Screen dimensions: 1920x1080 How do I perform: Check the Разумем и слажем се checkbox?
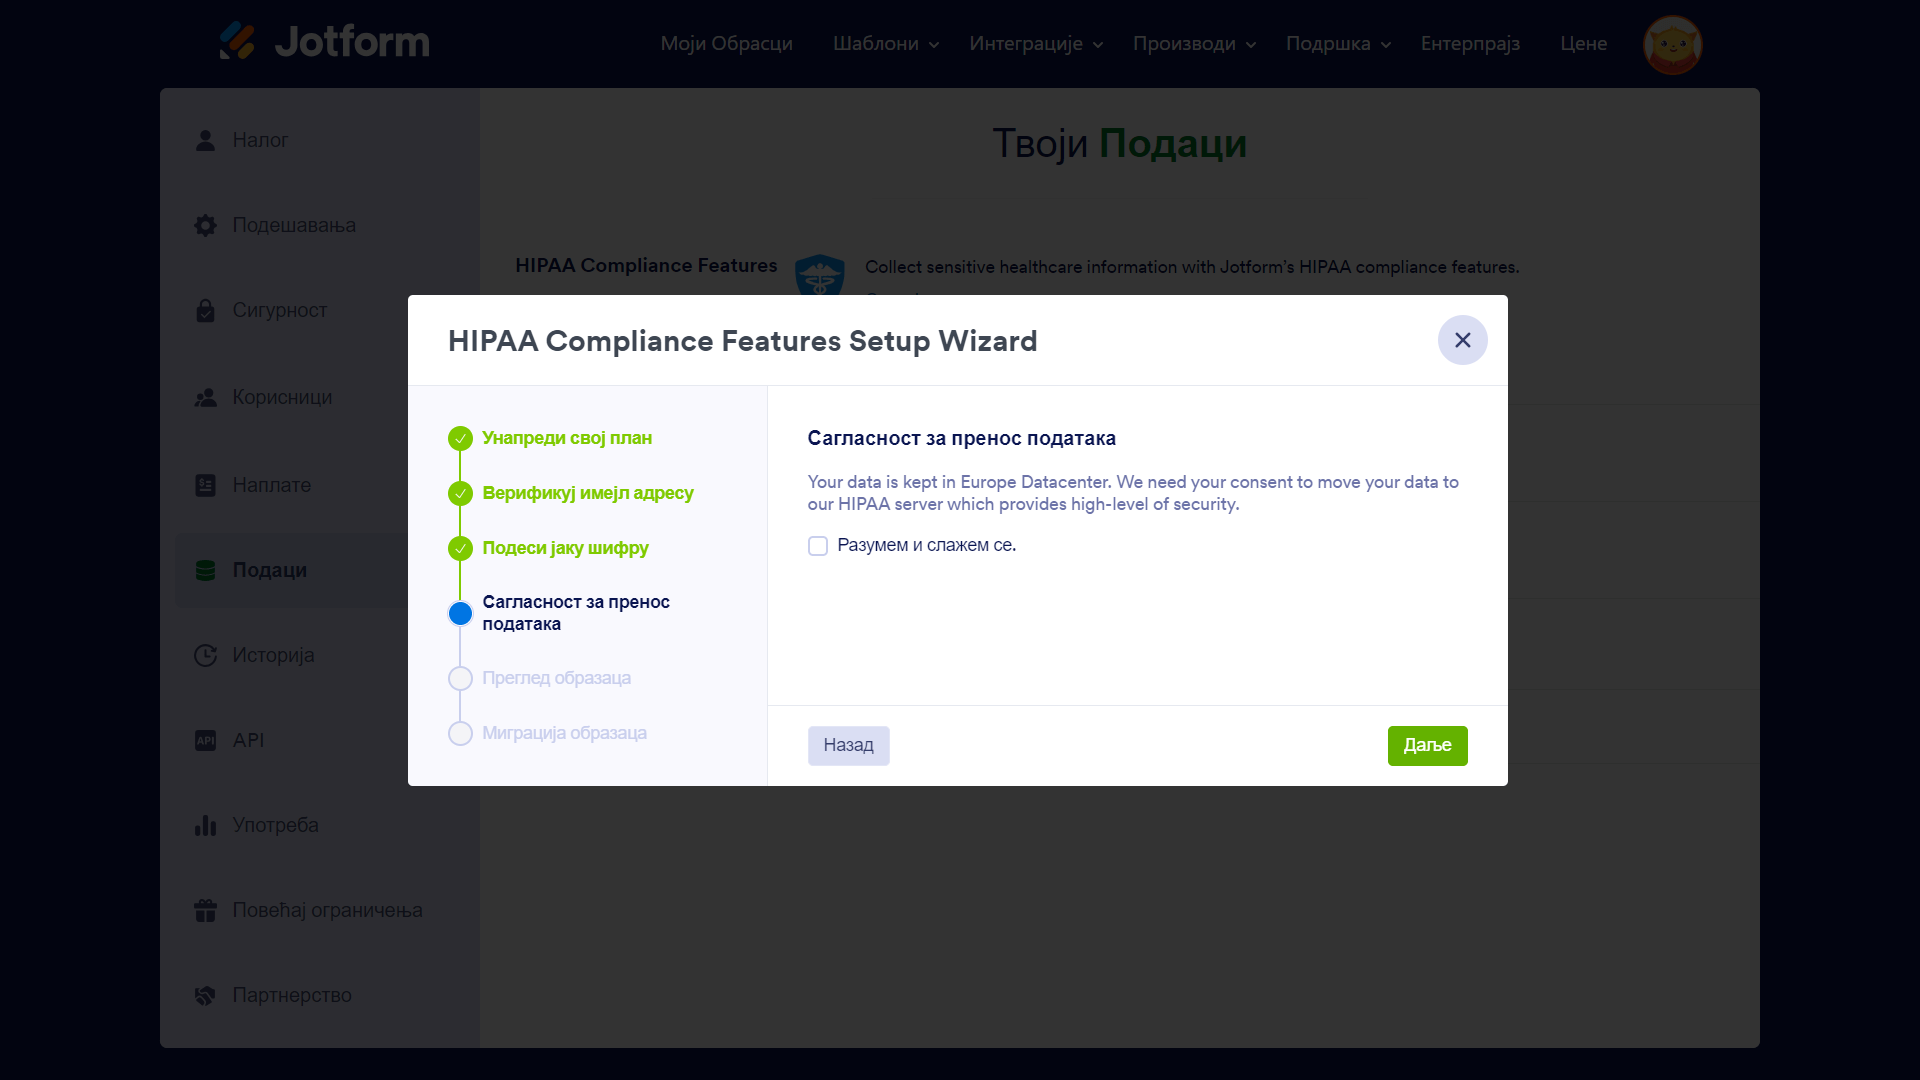pos(818,546)
